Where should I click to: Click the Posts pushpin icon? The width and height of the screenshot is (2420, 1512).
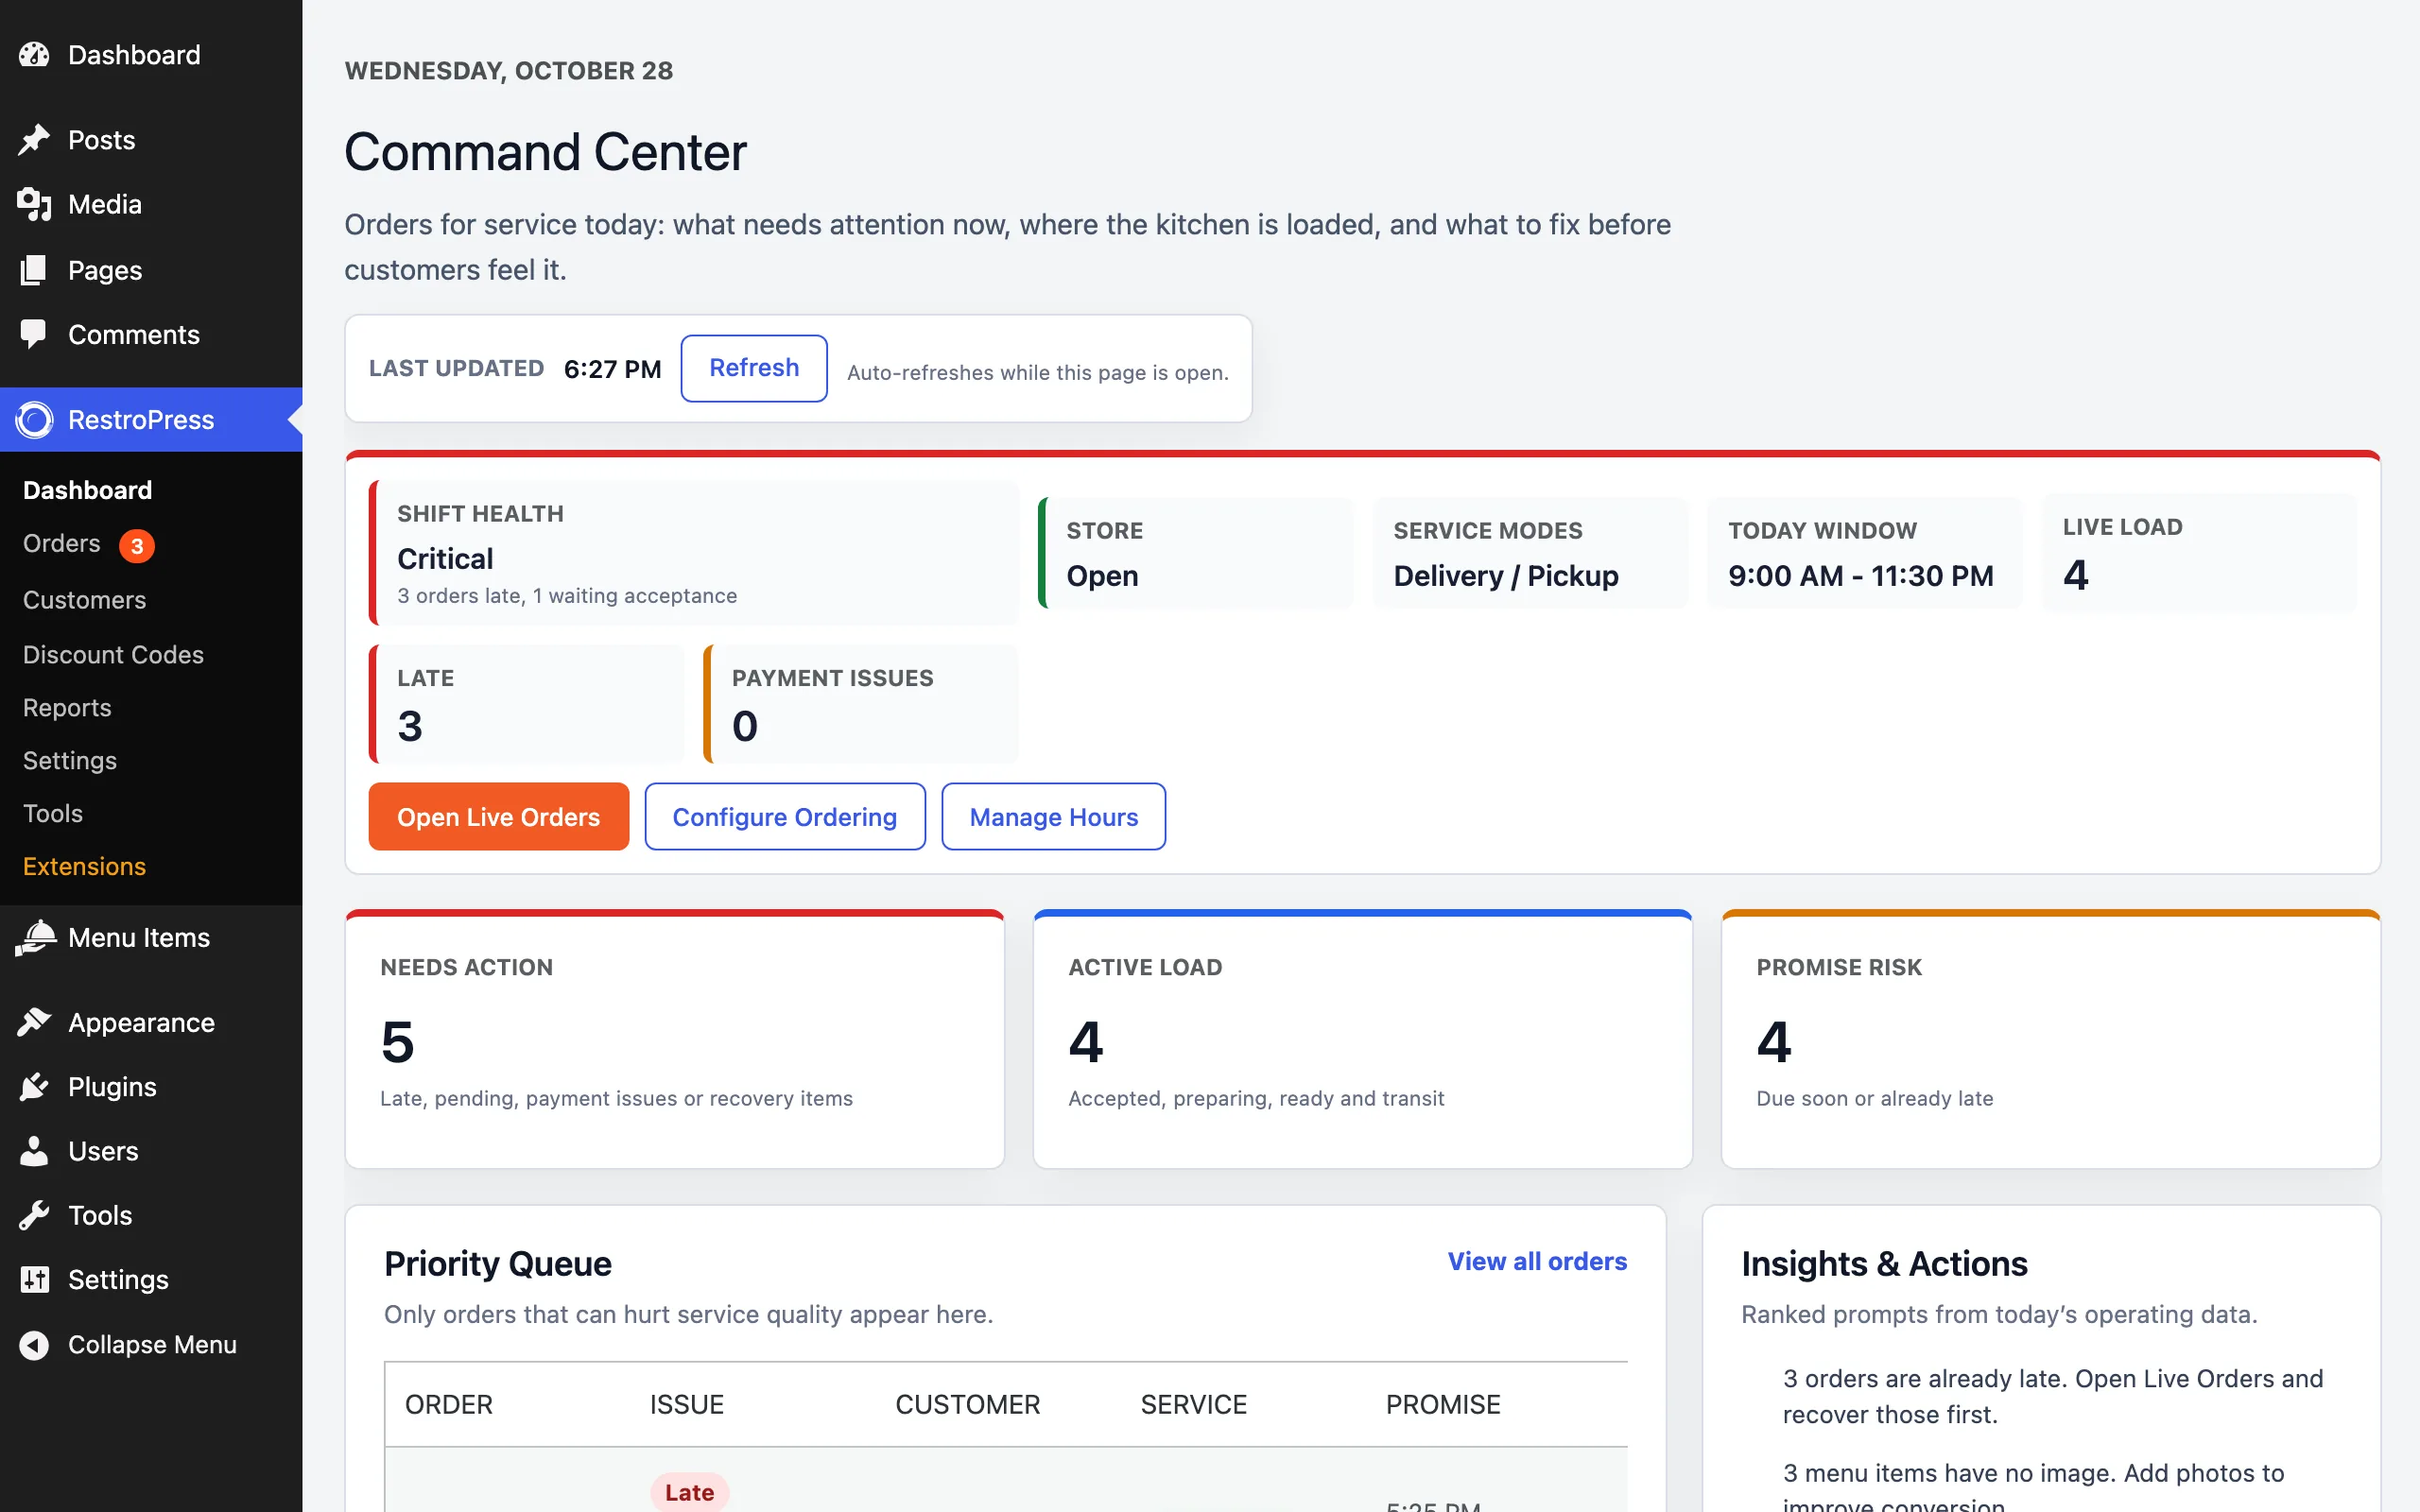click(34, 140)
